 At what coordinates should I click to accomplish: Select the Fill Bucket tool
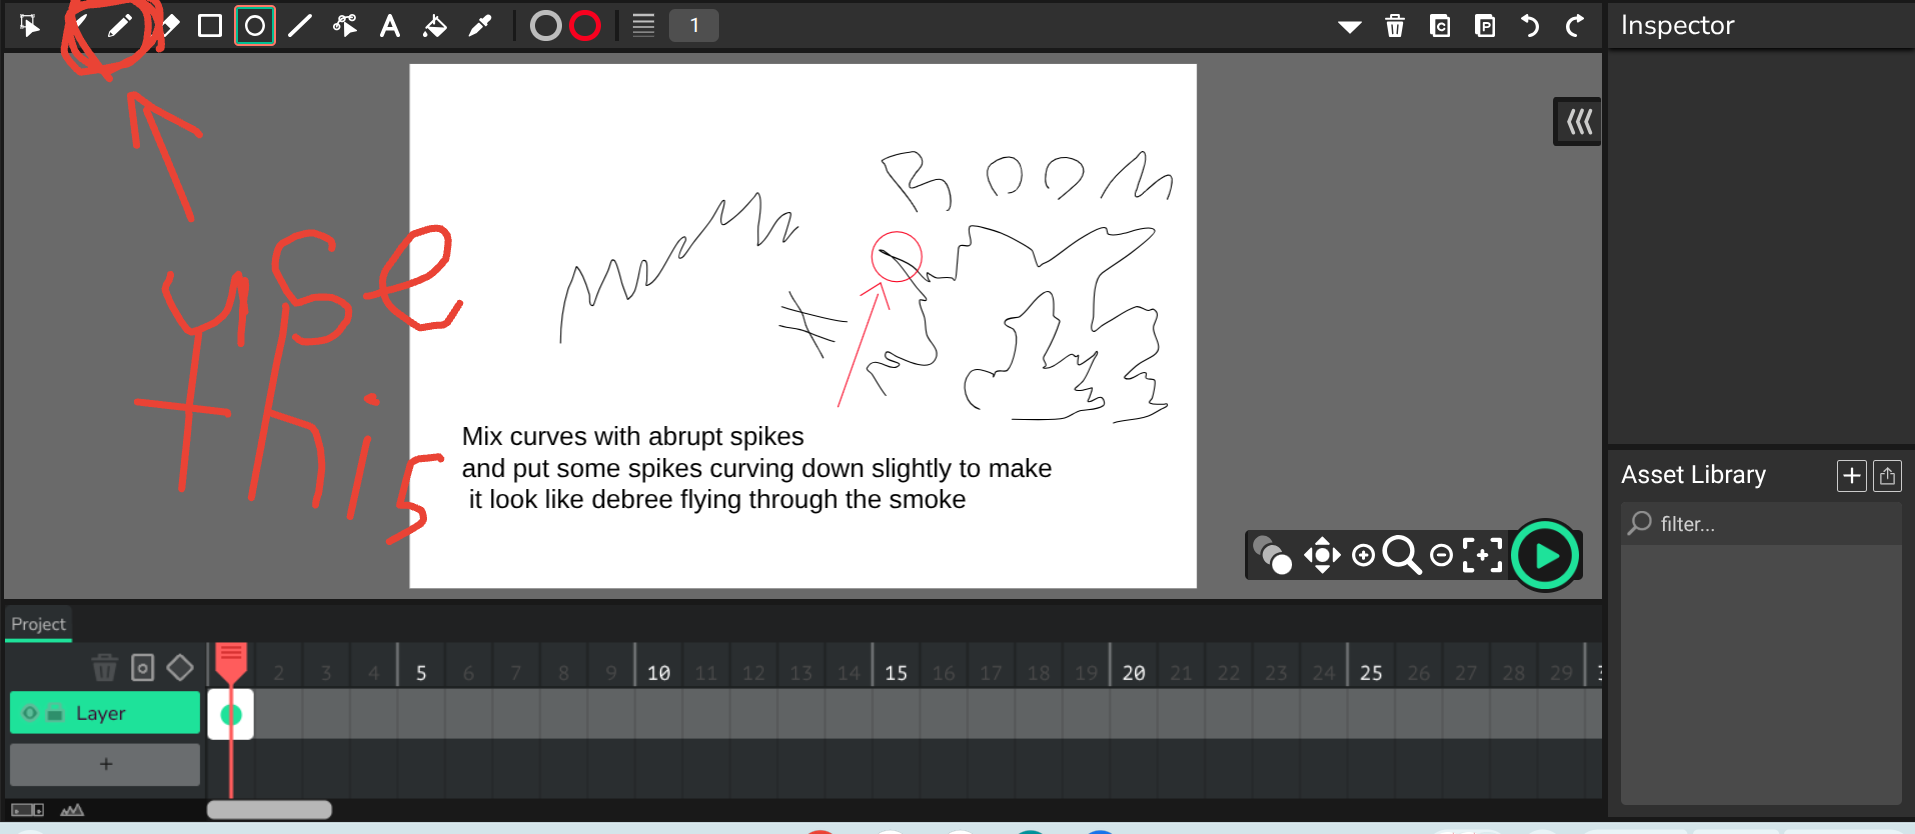435,26
